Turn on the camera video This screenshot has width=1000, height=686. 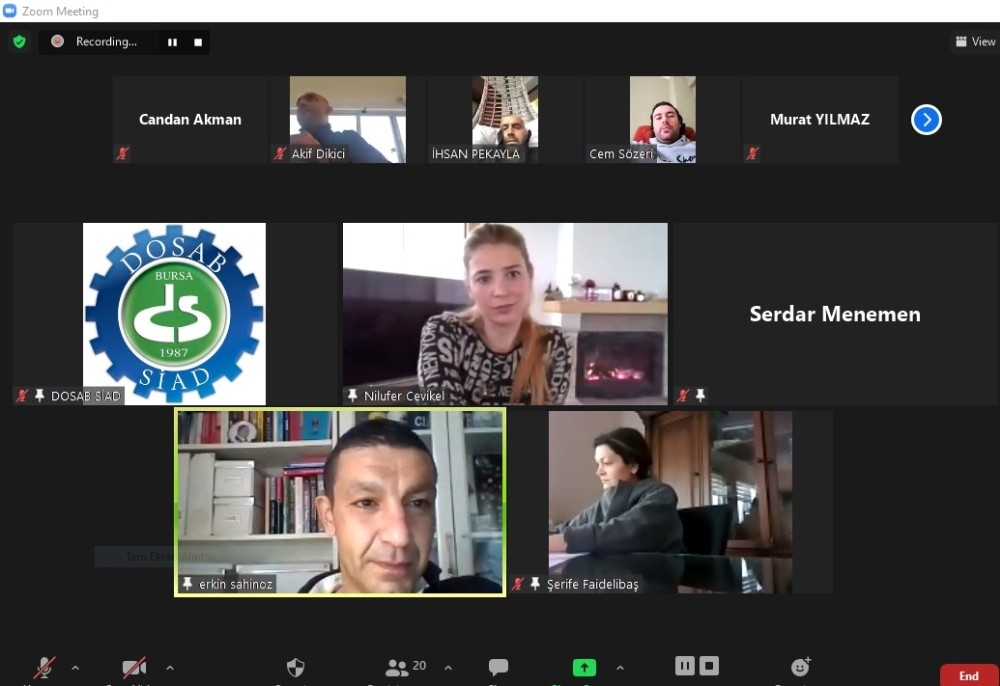tap(134, 667)
